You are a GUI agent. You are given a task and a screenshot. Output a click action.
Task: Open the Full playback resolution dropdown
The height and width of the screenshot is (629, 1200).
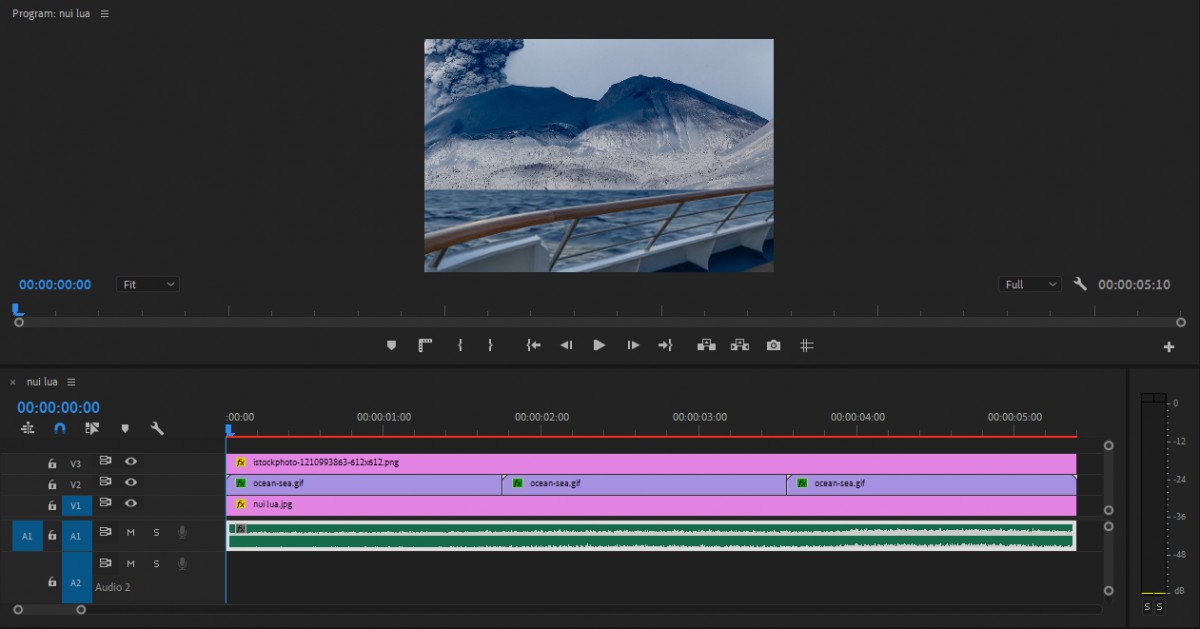[1030, 285]
